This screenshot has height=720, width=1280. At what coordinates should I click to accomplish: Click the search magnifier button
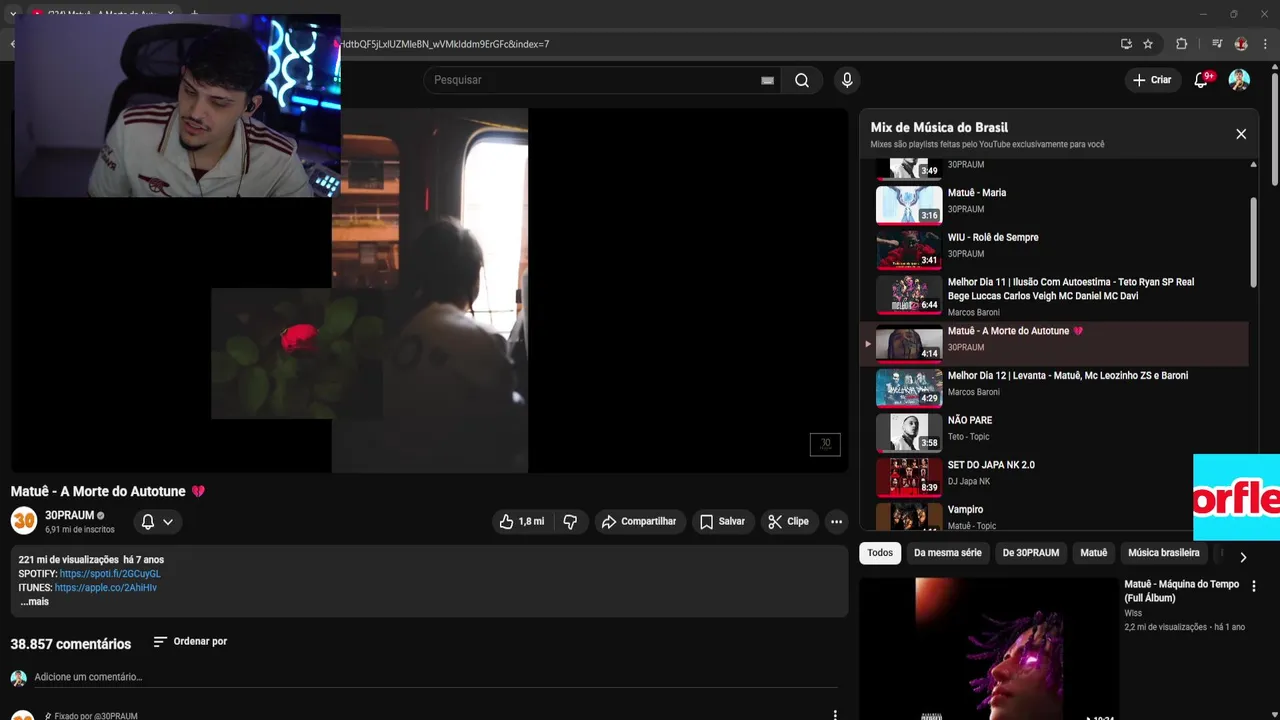tap(802, 80)
